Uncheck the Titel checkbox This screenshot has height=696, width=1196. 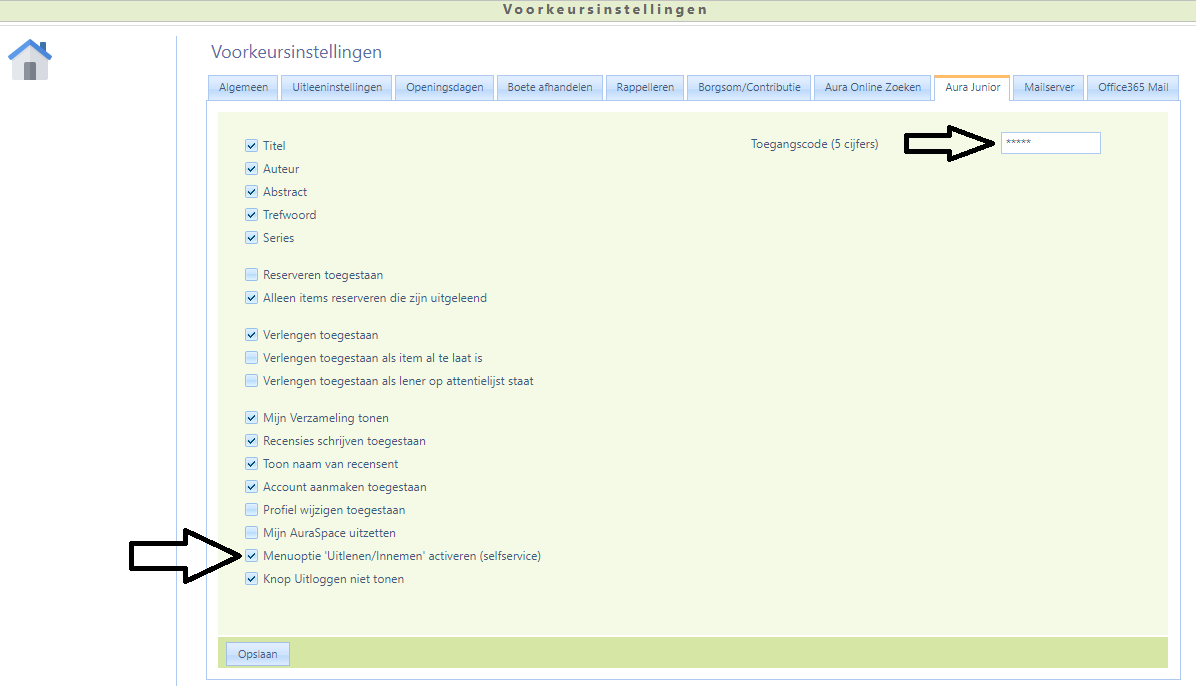[251, 146]
